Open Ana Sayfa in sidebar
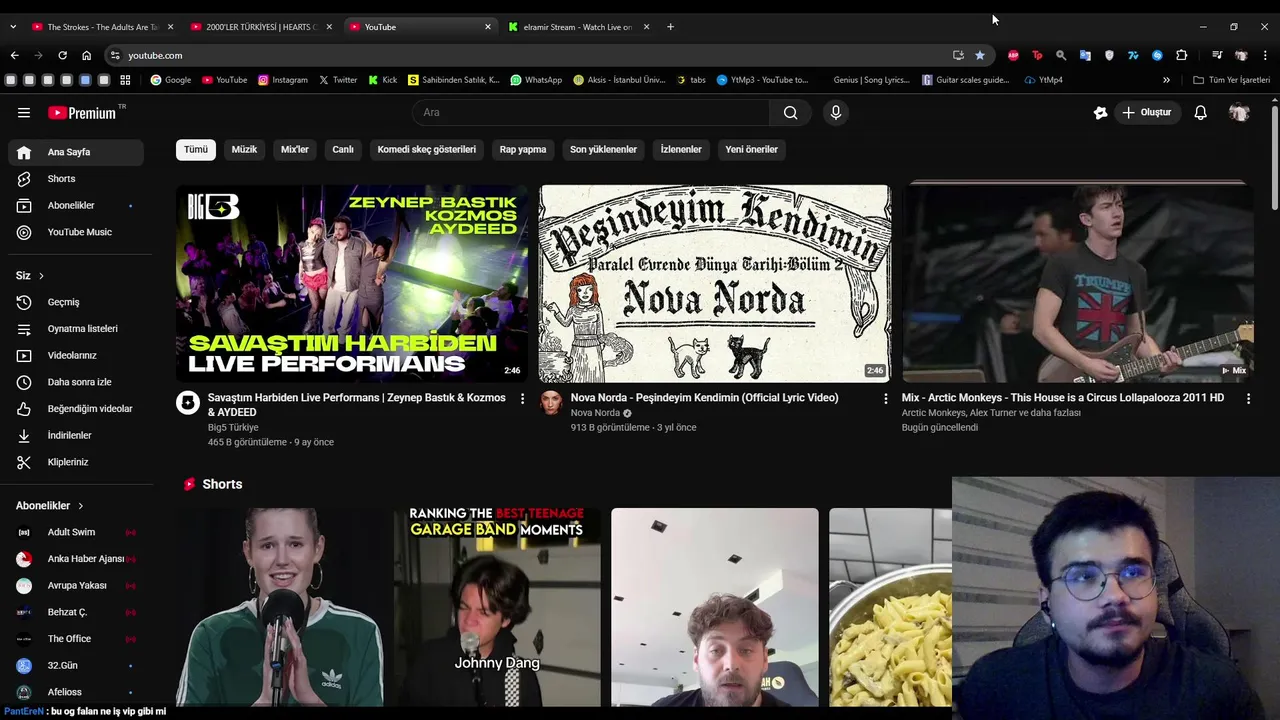The width and height of the screenshot is (1280, 720). 76,152
